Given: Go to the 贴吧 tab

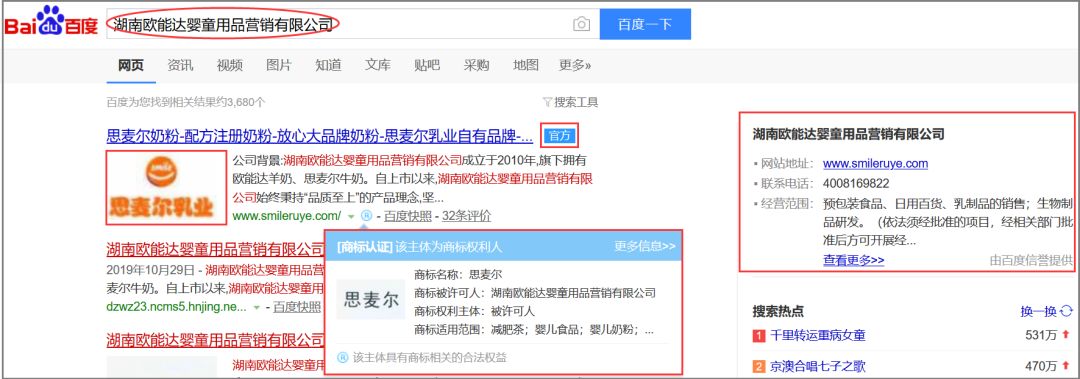Looking at the screenshot, I should pos(427,65).
